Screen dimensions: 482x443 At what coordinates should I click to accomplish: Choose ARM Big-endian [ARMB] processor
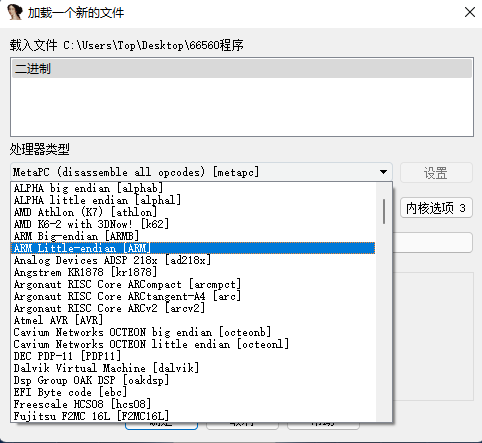tap(193, 236)
